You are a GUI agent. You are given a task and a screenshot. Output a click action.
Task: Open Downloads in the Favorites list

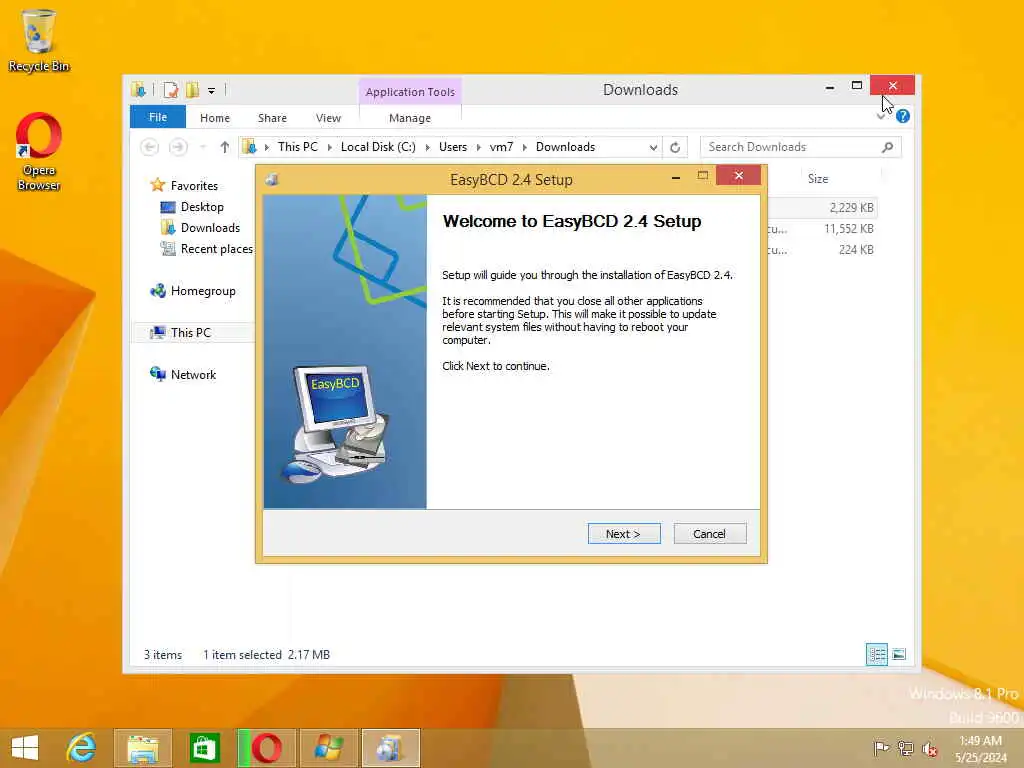click(210, 228)
